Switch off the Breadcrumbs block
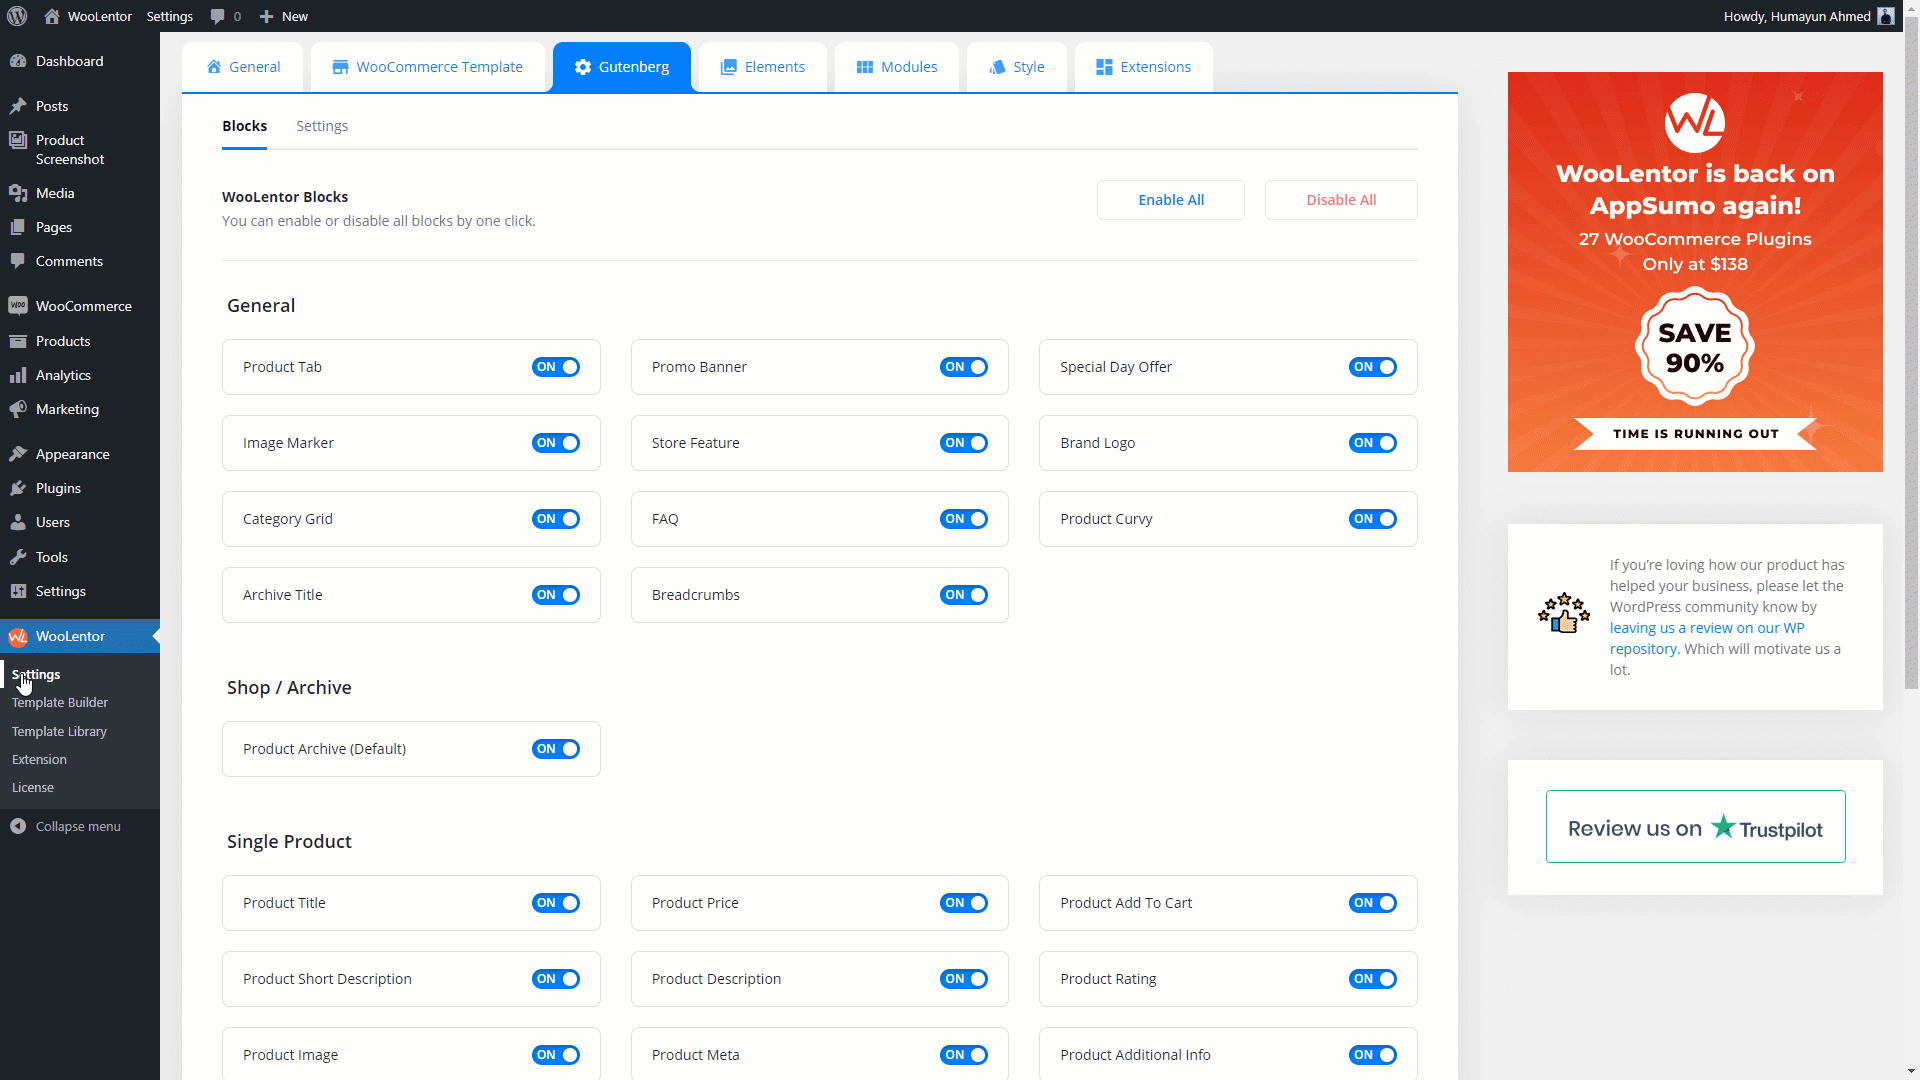This screenshot has height=1080, width=1920. pyautogui.click(x=963, y=595)
